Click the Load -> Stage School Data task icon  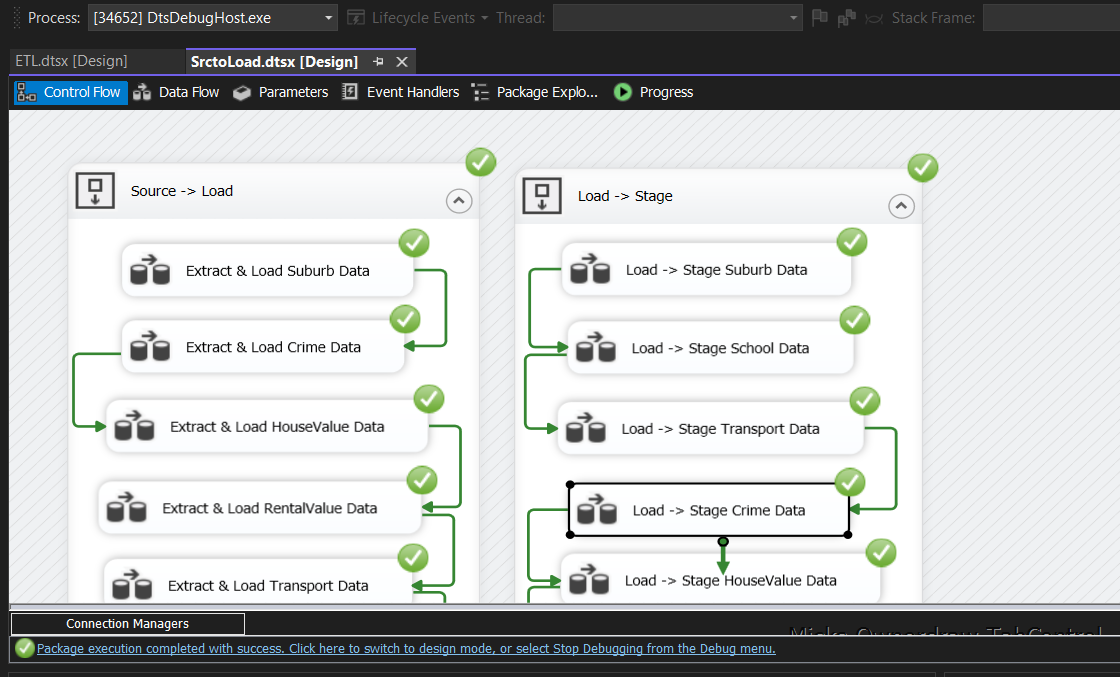pos(595,348)
